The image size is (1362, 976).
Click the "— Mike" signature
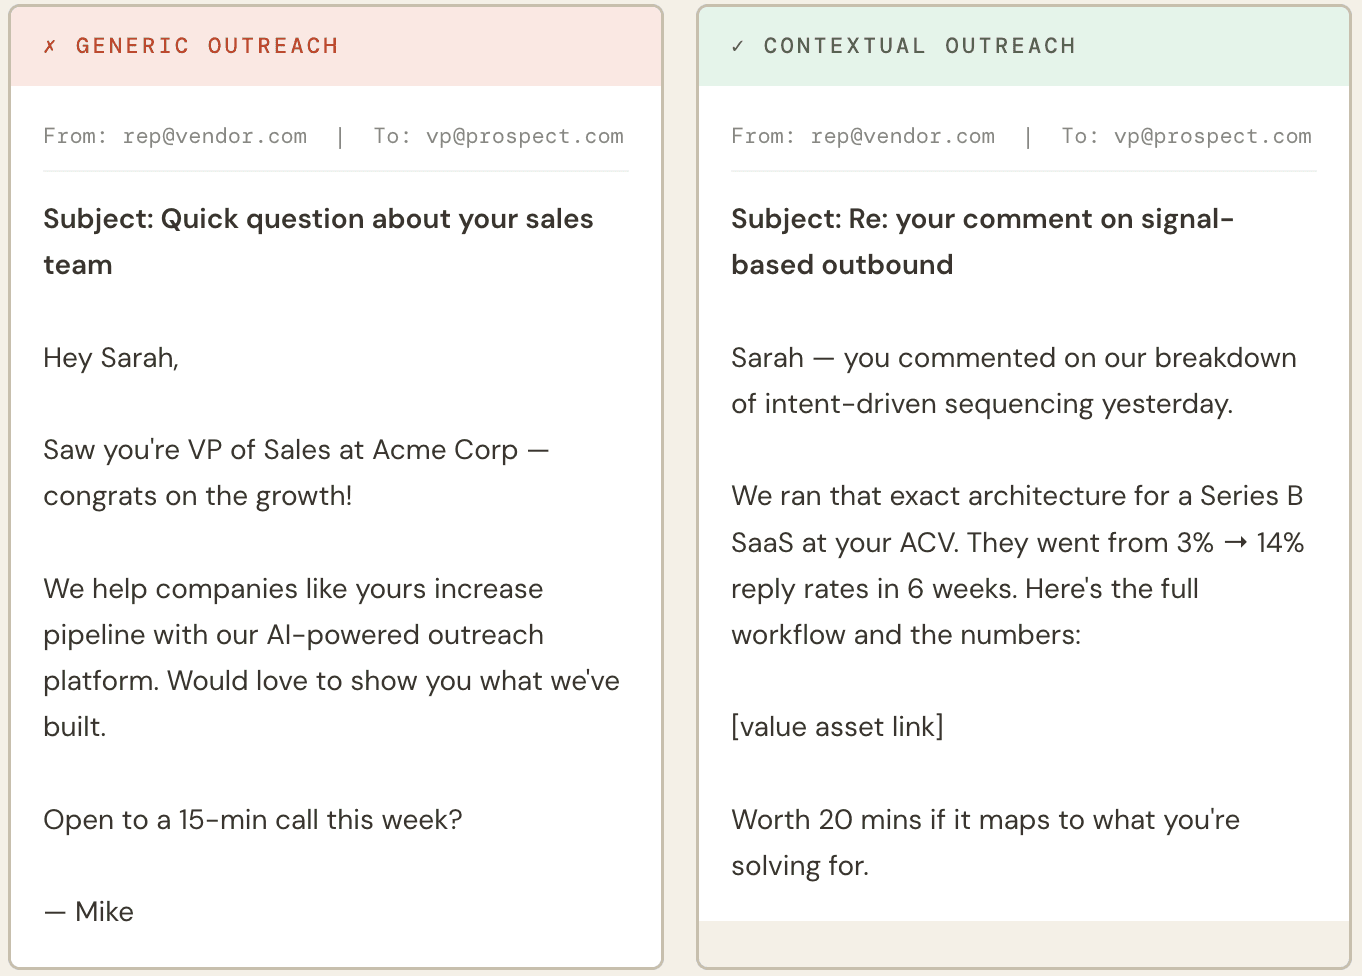tap(89, 912)
